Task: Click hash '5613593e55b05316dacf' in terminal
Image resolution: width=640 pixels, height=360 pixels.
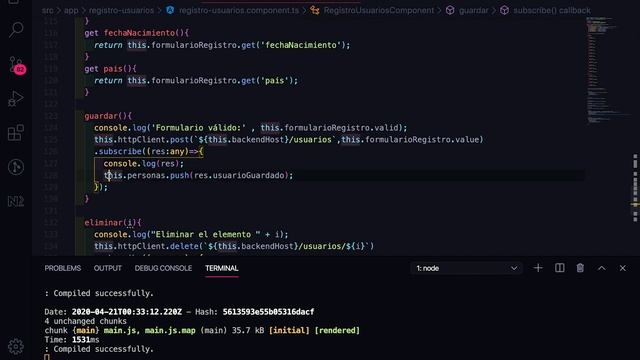Action: point(268,312)
